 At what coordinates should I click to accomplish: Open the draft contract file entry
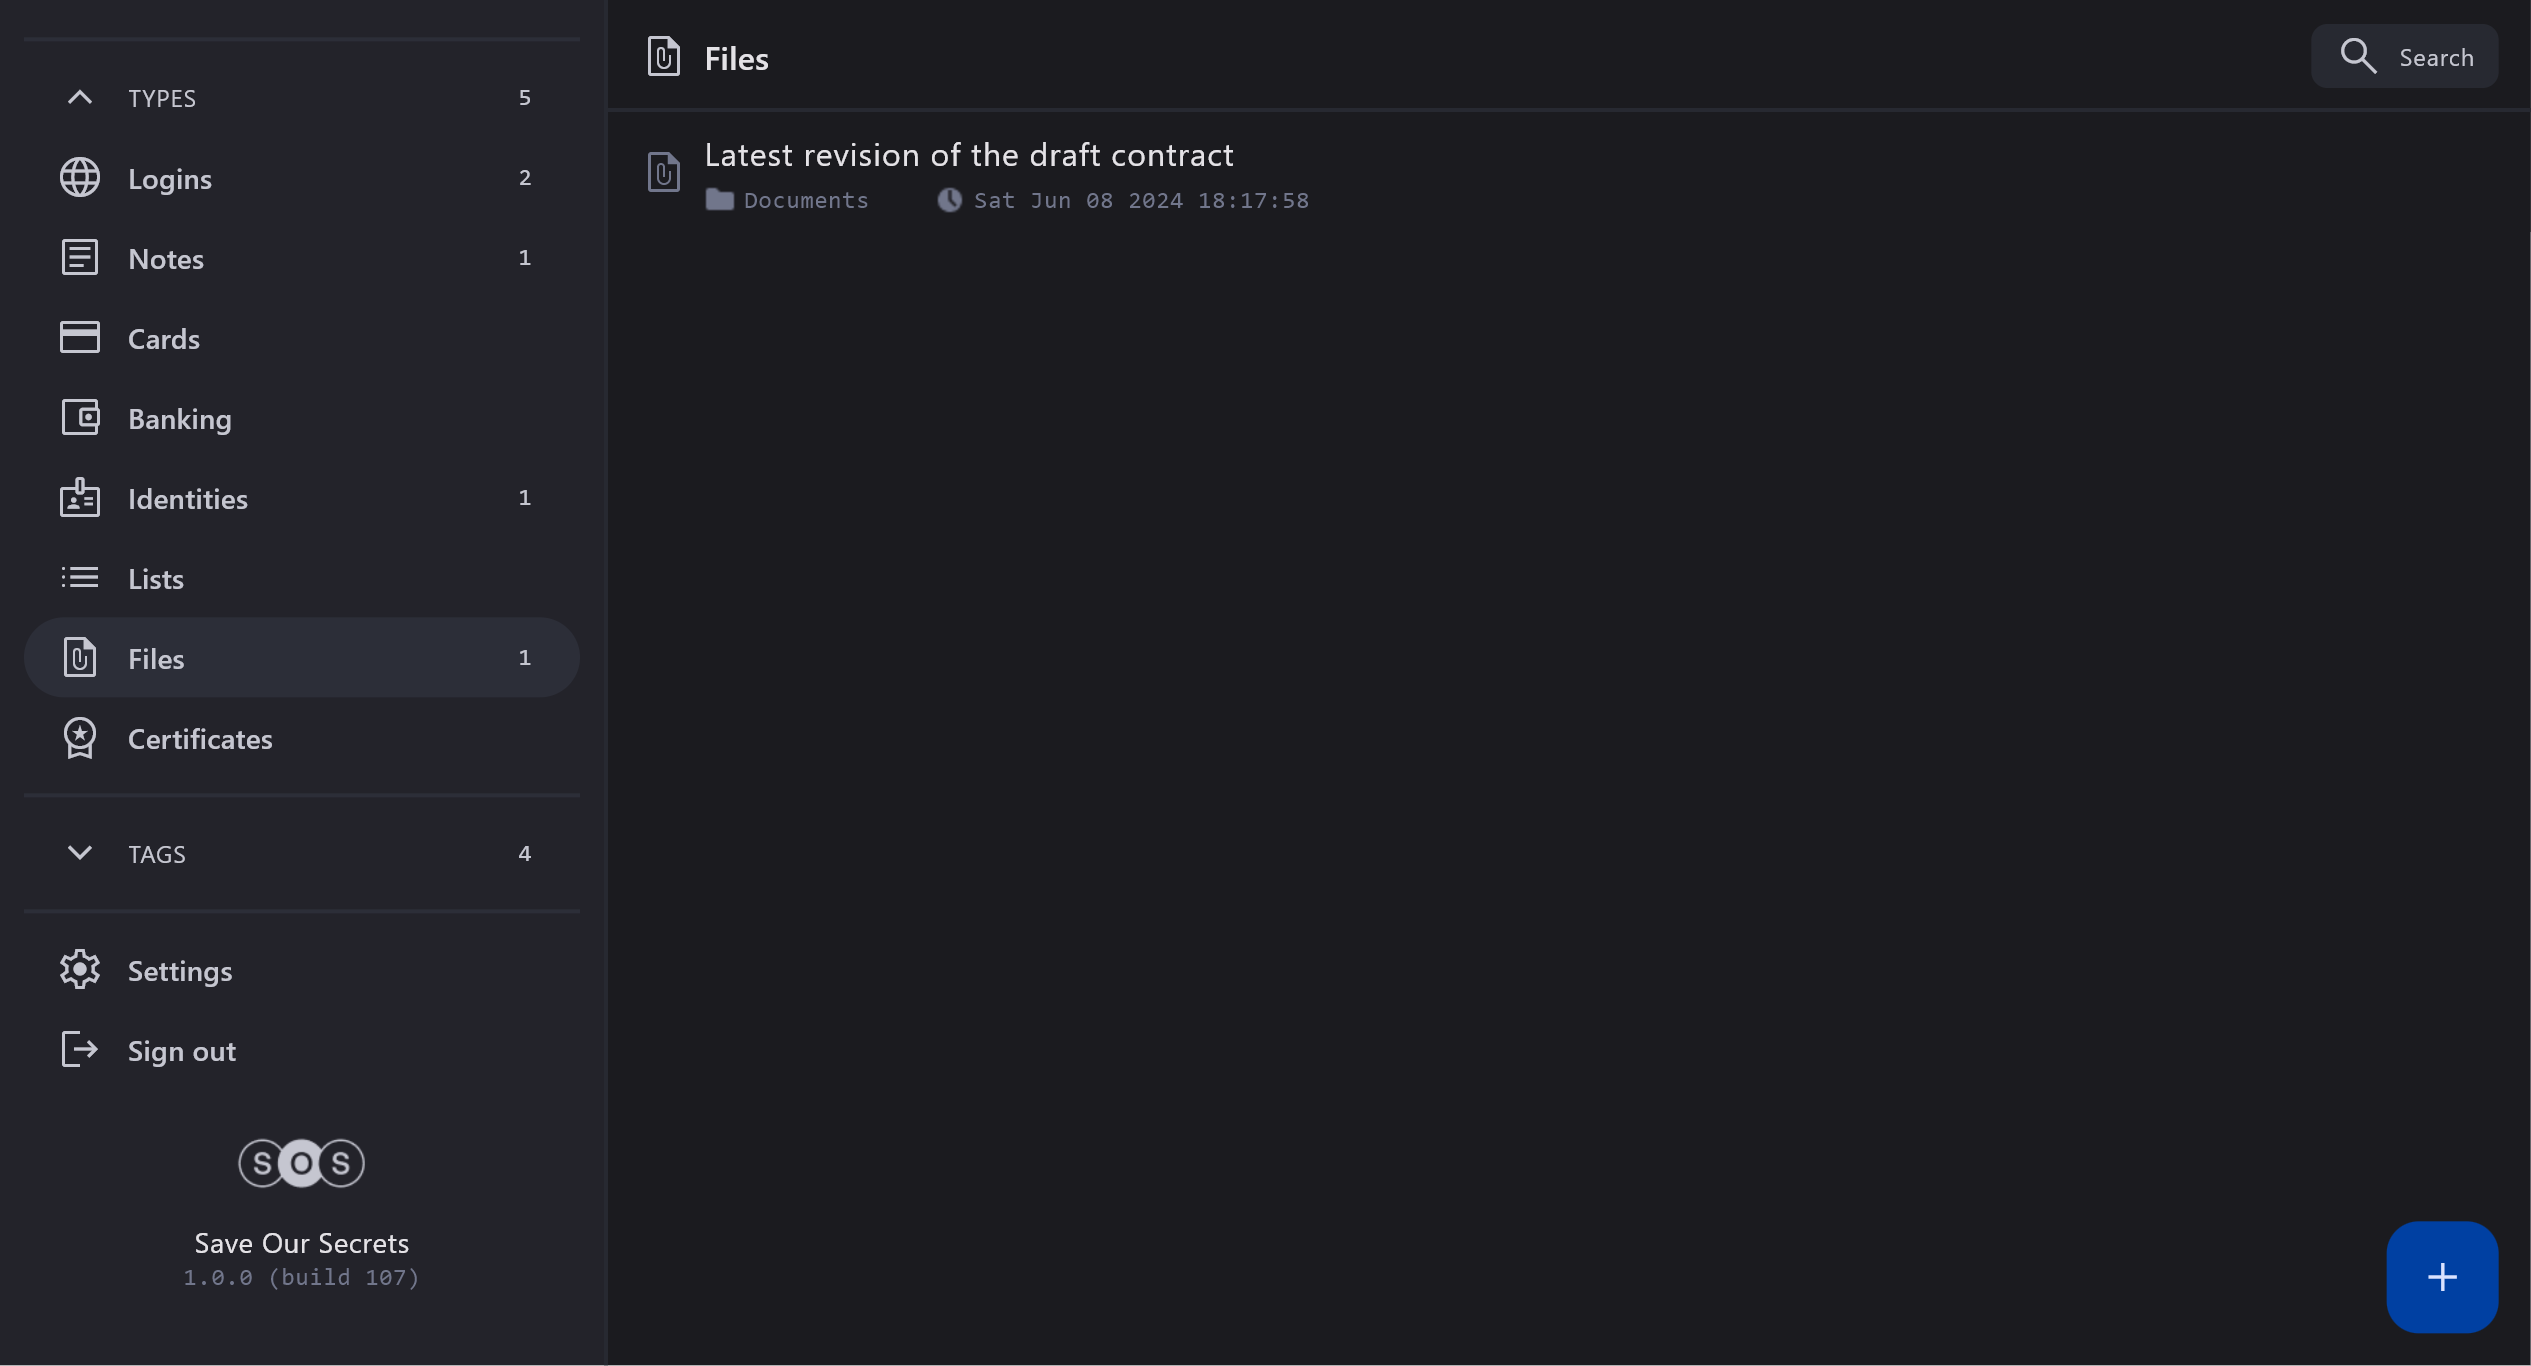click(x=968, y=156)
